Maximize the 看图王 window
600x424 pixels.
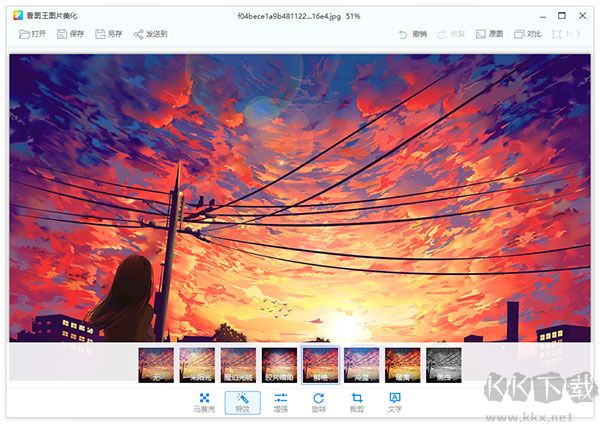click(562, 16)
